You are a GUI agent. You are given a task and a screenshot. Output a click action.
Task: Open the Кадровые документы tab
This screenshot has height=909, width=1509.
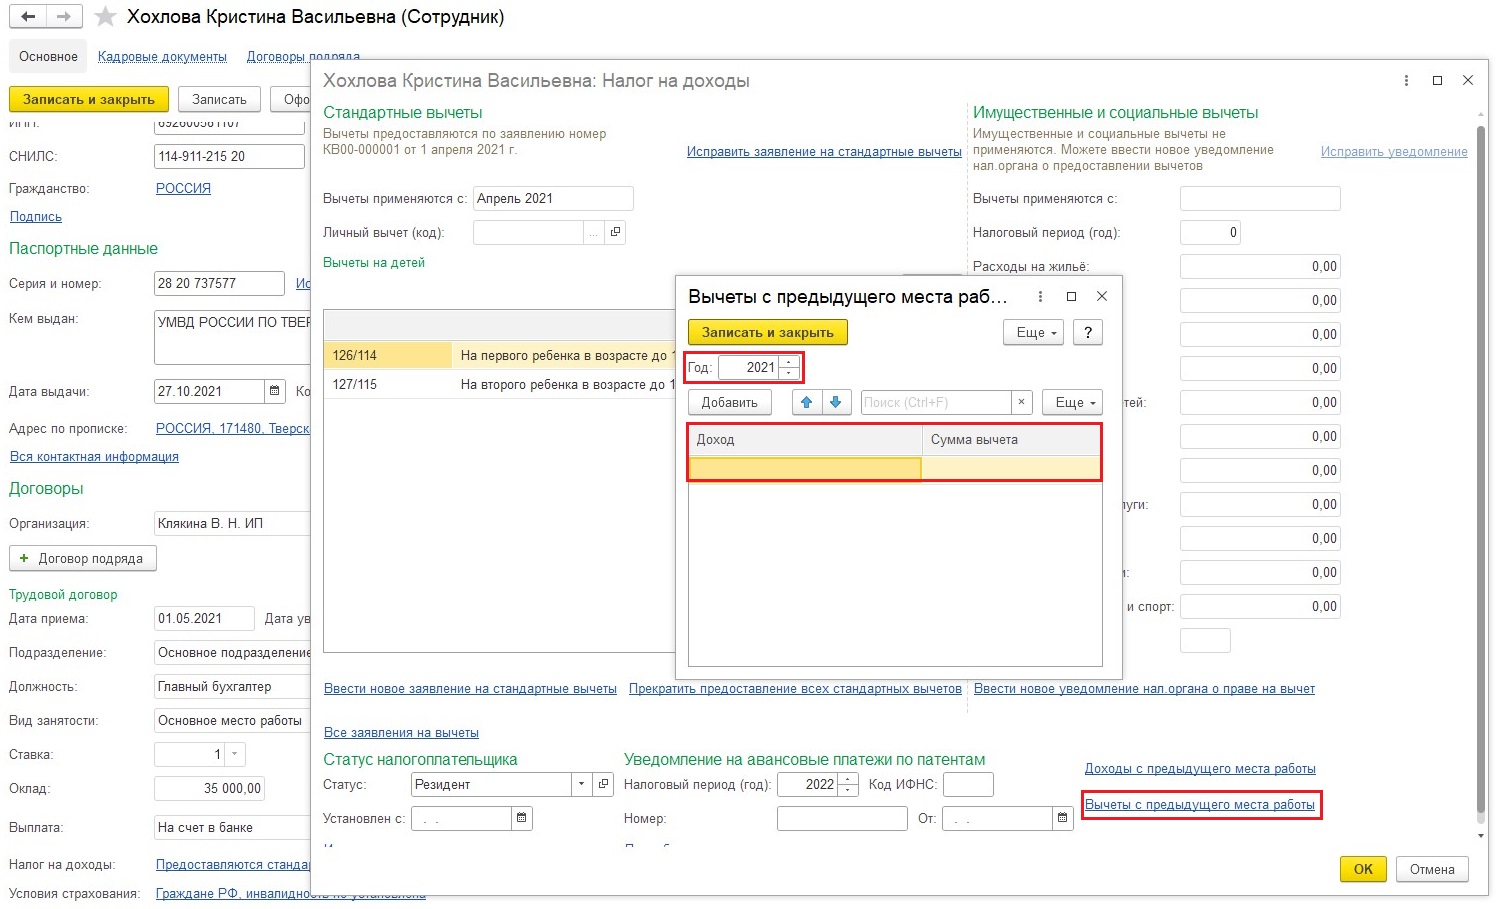[162, 57]
